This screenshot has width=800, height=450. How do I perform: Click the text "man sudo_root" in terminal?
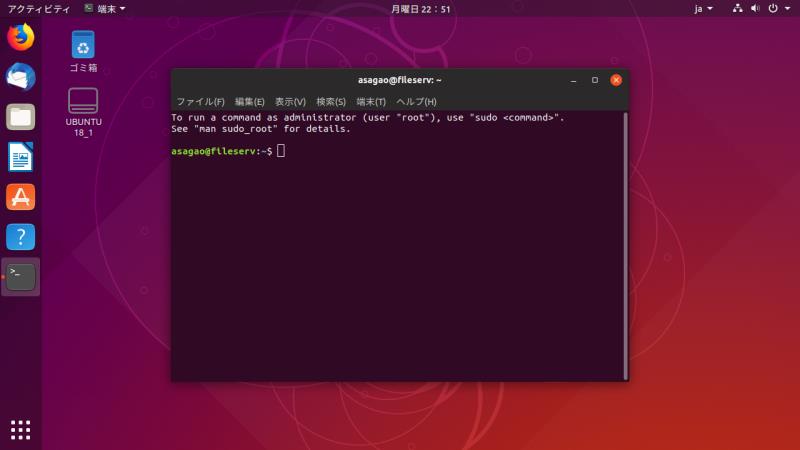tap(236, 129)
